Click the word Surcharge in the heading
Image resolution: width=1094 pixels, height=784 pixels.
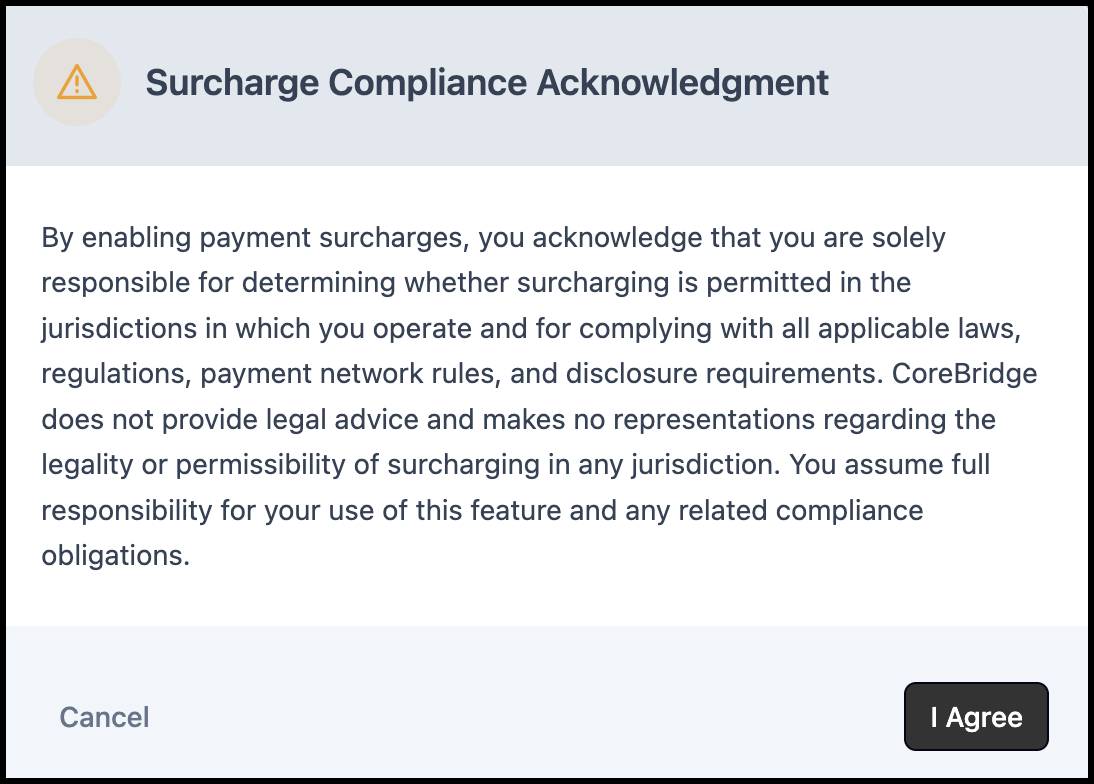click(232, 83)
